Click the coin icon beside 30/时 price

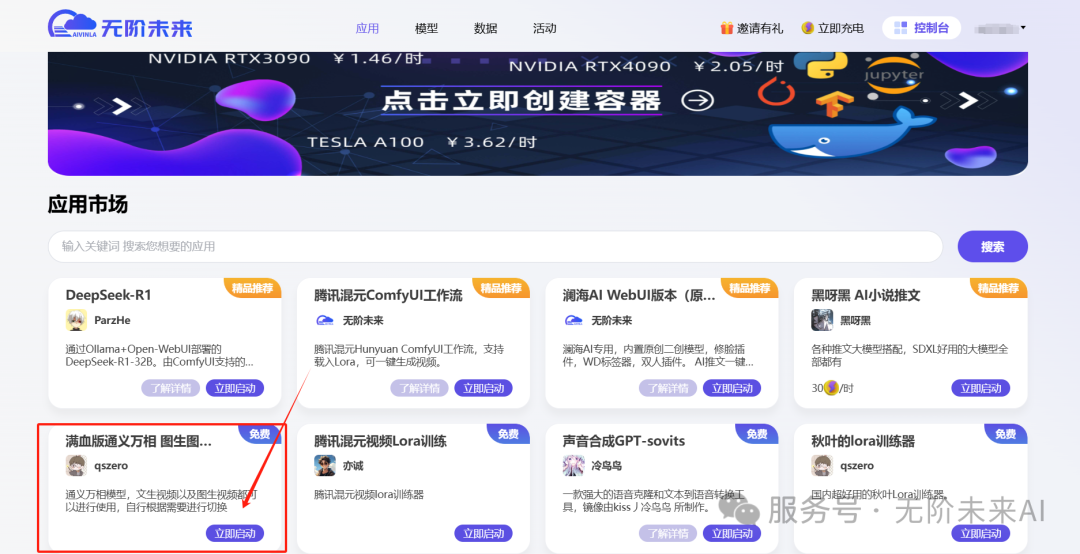(x=831, y=388)
